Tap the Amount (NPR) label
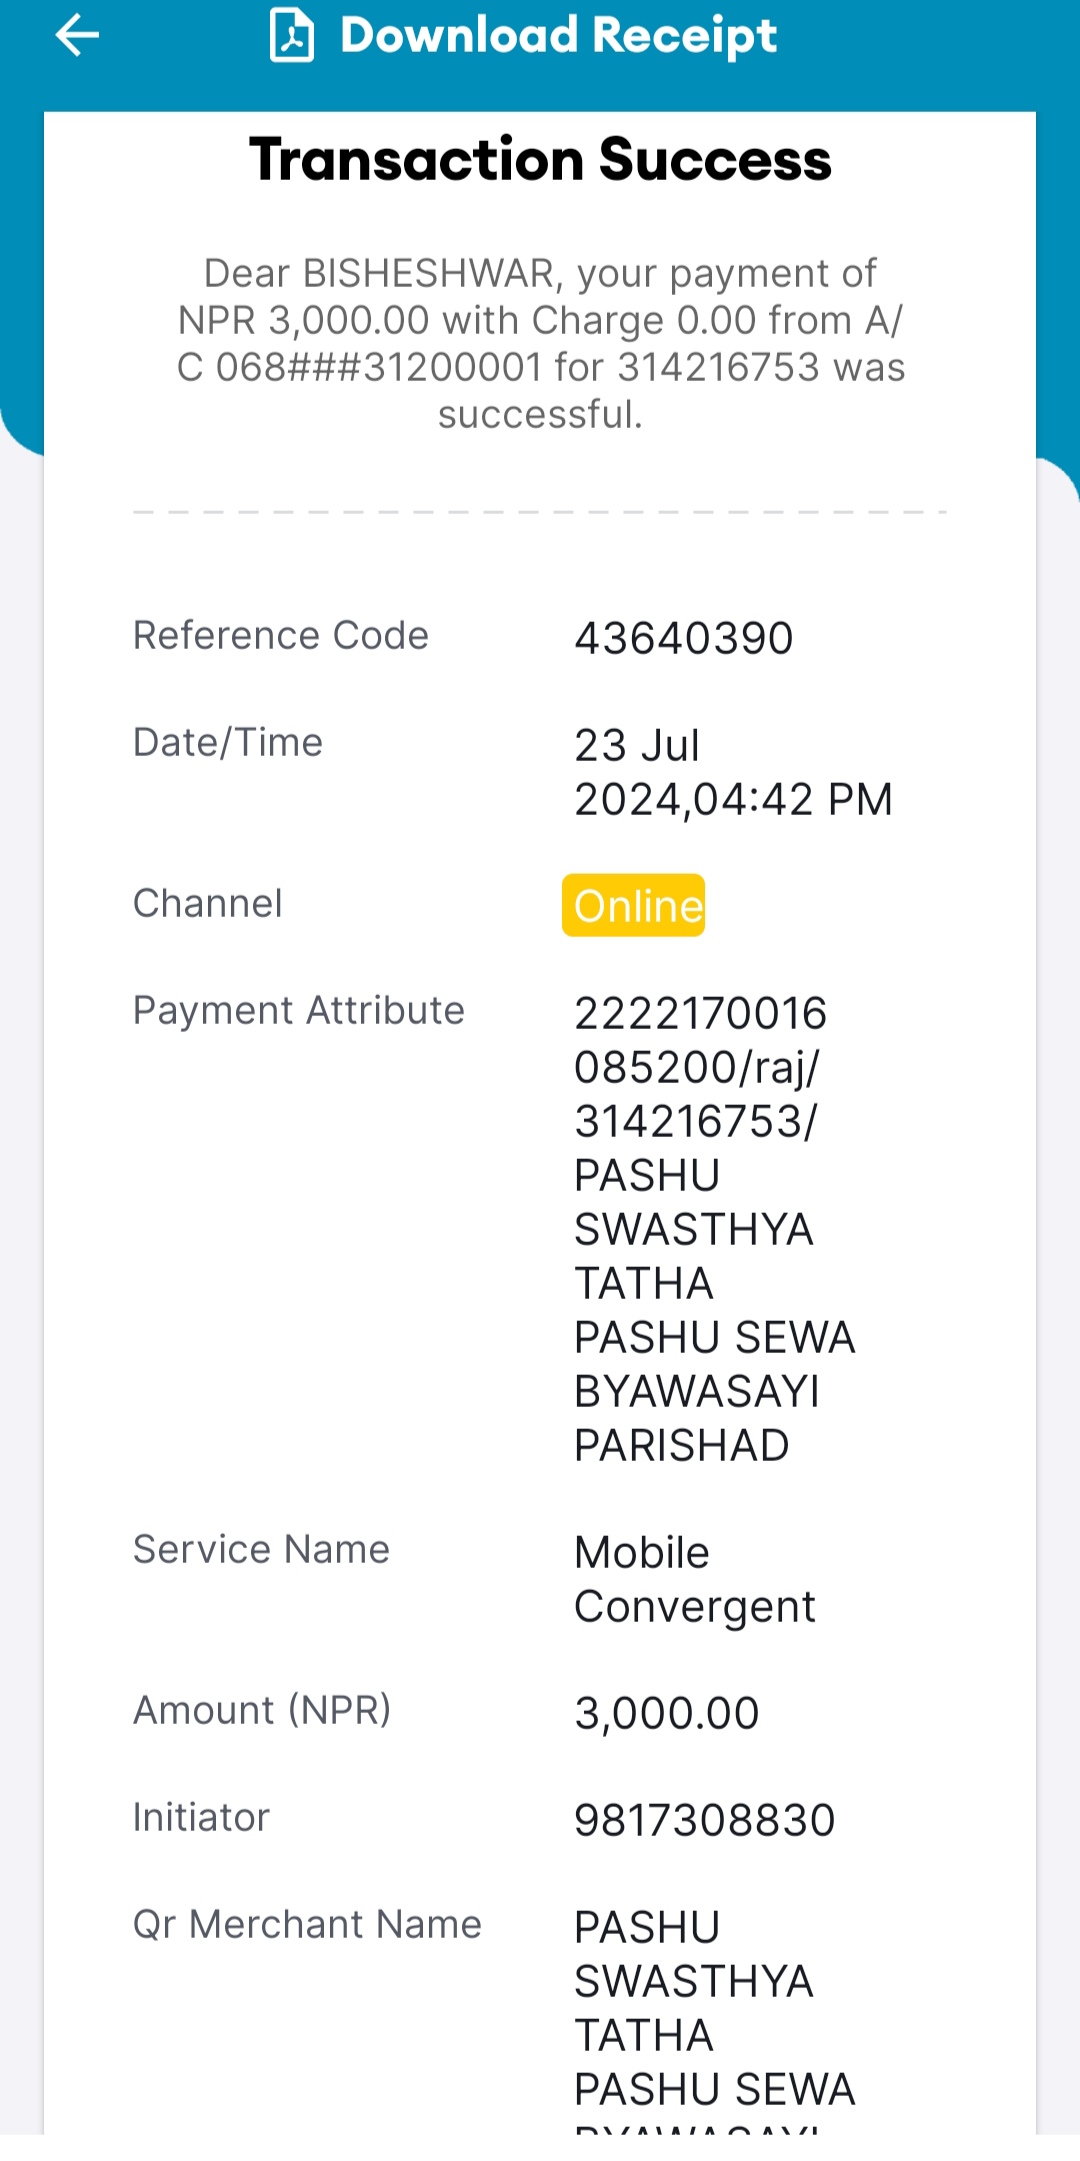Viewport: 1080px width, 2161px height. 262,1711
